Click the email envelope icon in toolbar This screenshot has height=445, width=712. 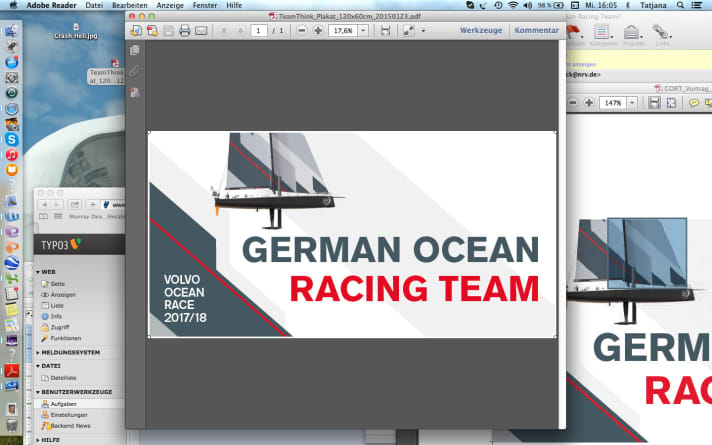point(201,30)
